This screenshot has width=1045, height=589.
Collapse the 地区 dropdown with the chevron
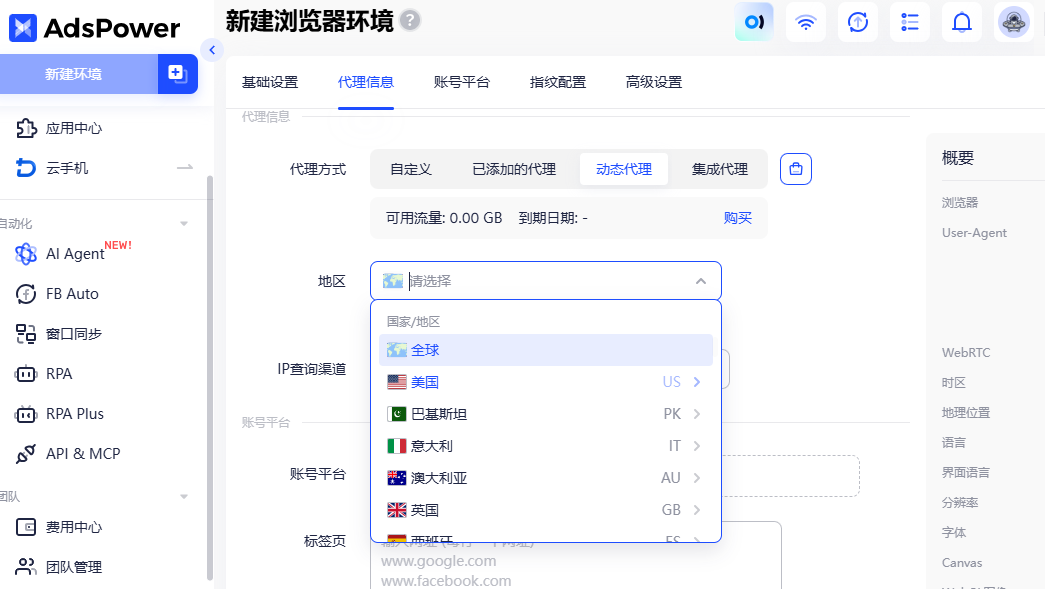[x=700, y=281]
